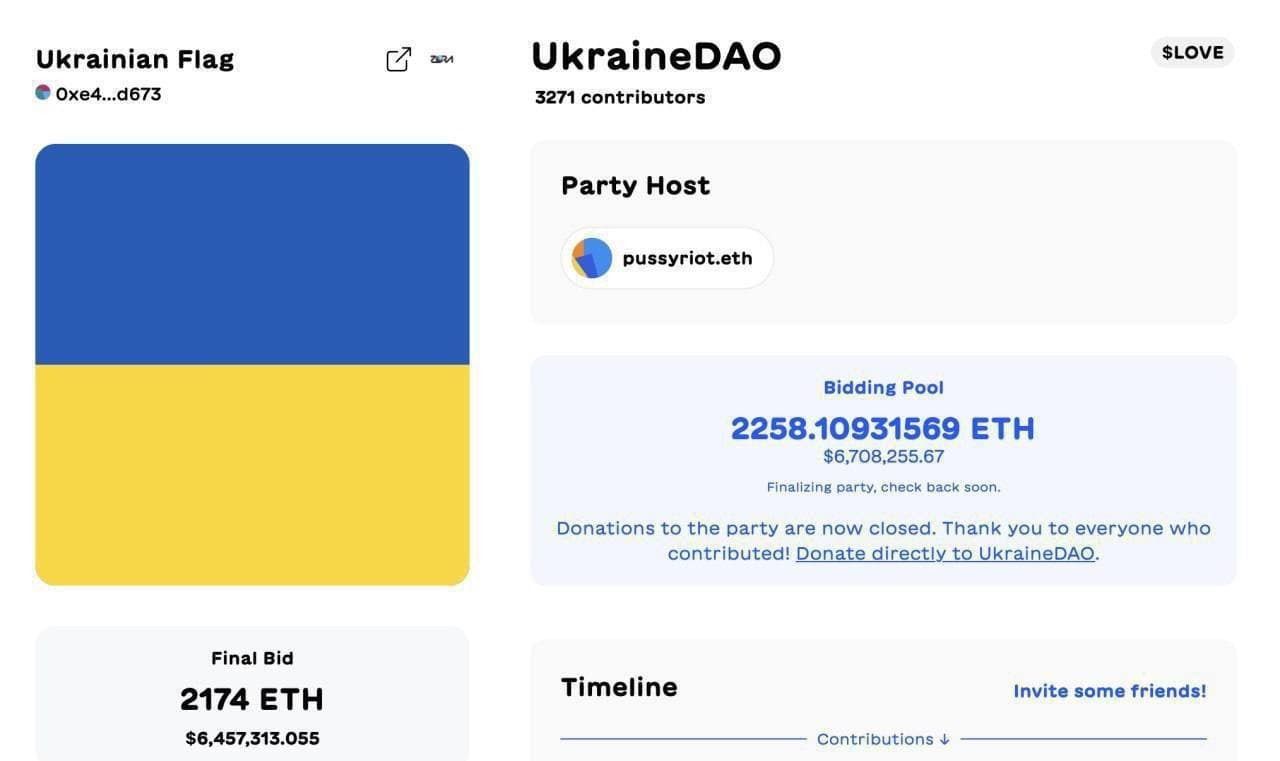Click the Timeline section heading
This screenshot has width=1280, height=761.
(x=619, y=687)
